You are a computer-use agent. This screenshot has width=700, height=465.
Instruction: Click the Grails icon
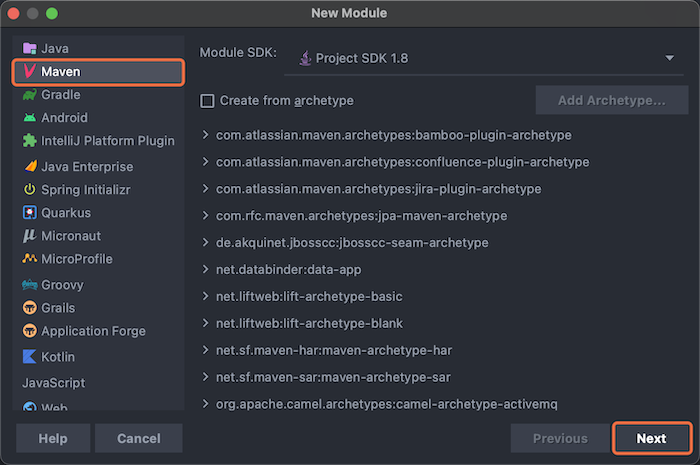[29, 307]
